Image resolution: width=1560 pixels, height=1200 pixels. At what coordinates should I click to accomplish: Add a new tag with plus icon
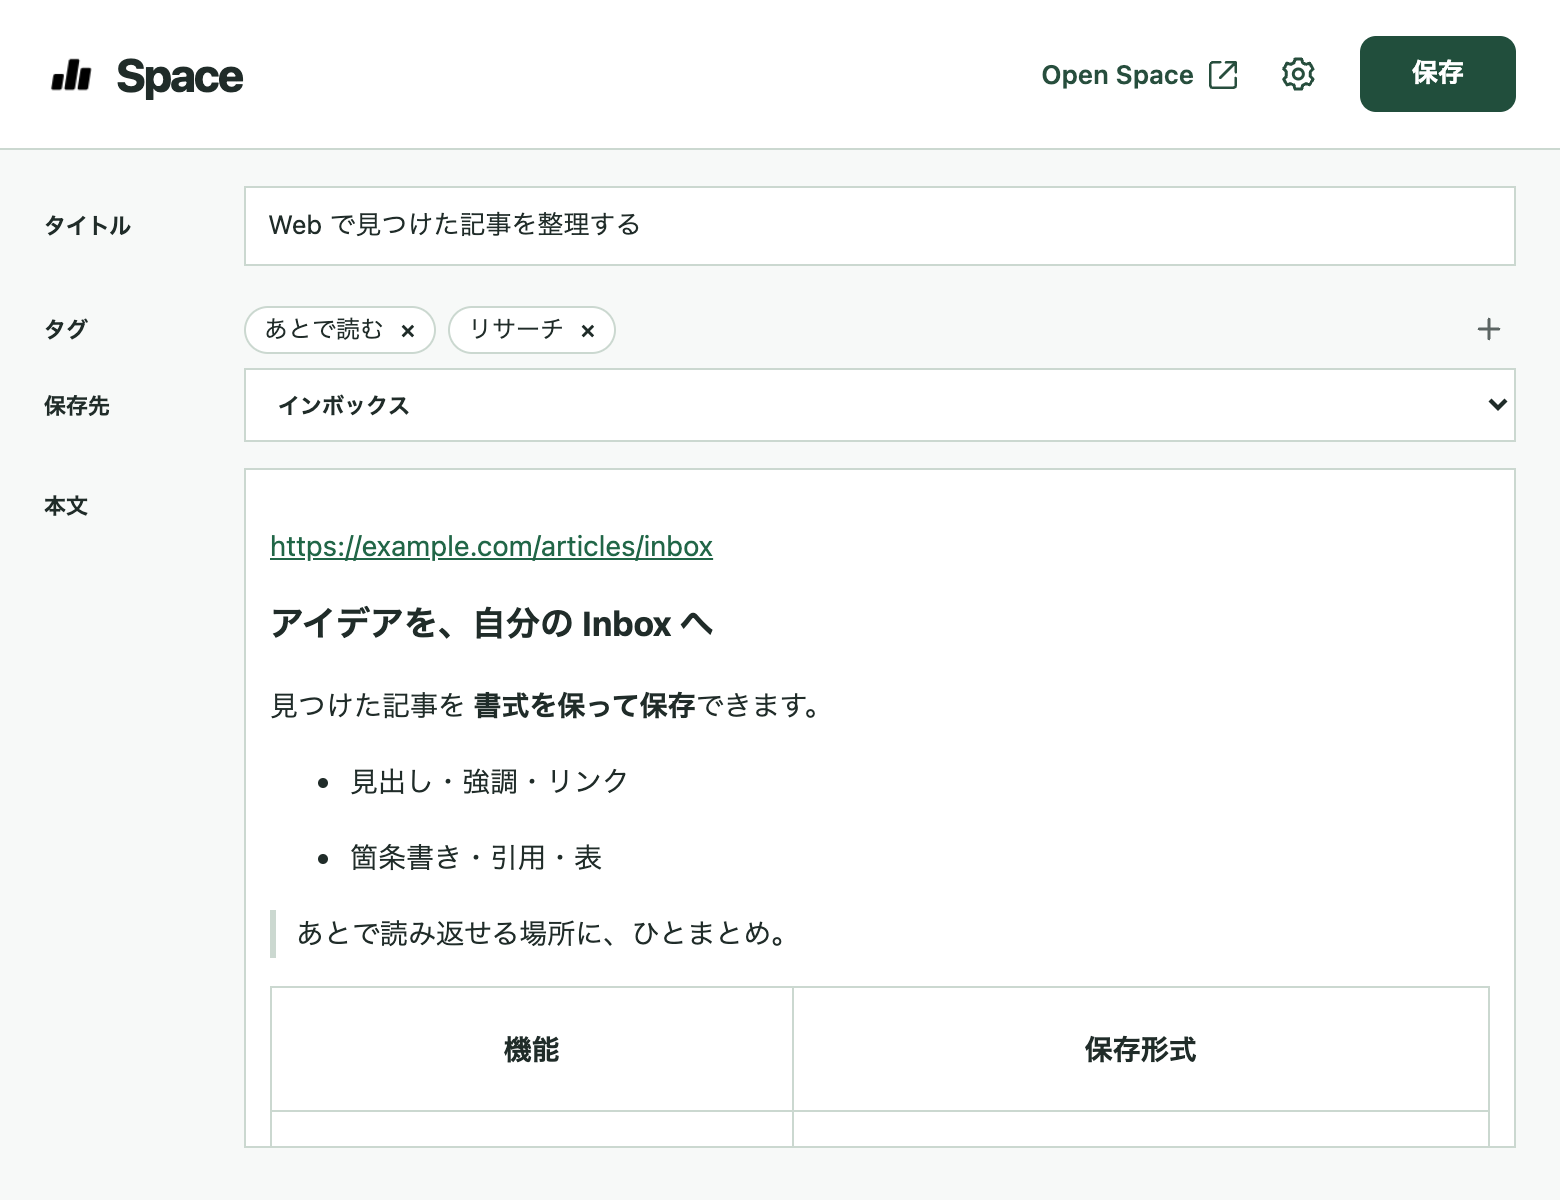point(1489,329)
